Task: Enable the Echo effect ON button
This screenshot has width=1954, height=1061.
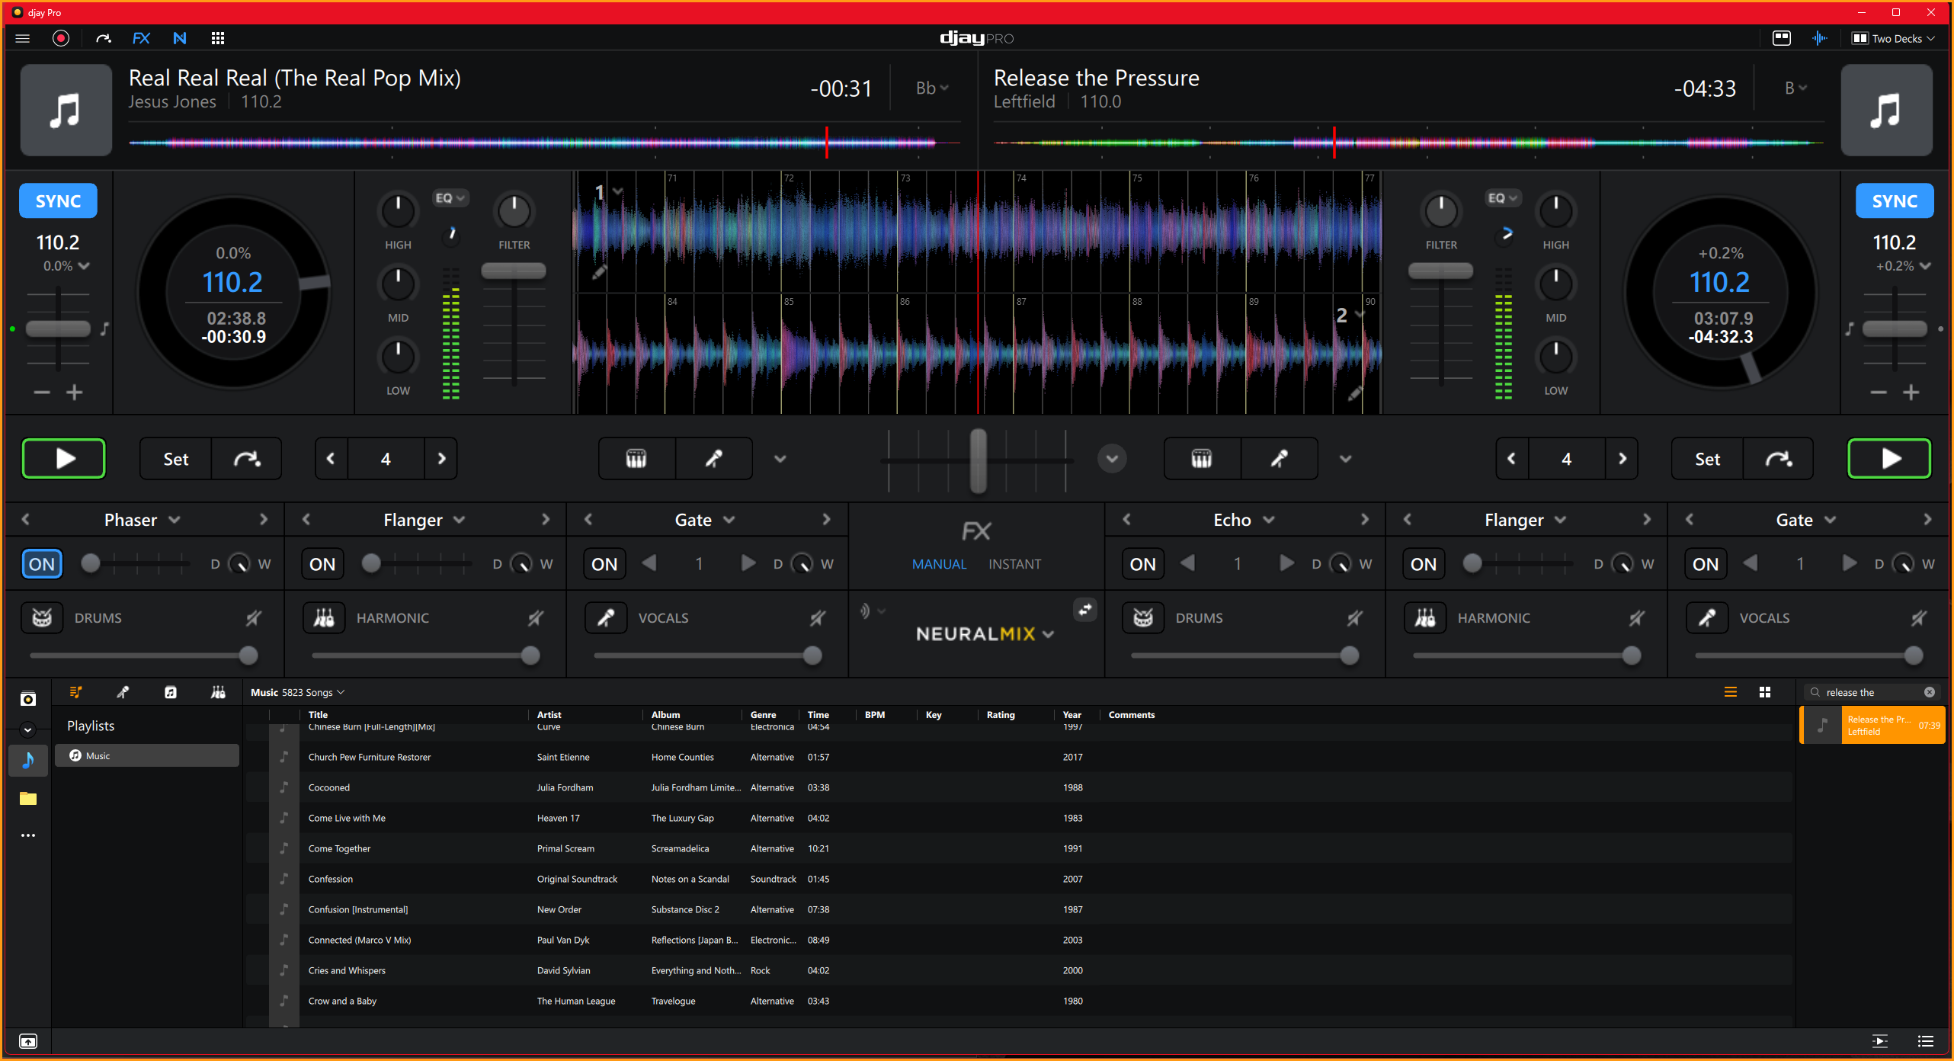Action: coord(1143,564)
